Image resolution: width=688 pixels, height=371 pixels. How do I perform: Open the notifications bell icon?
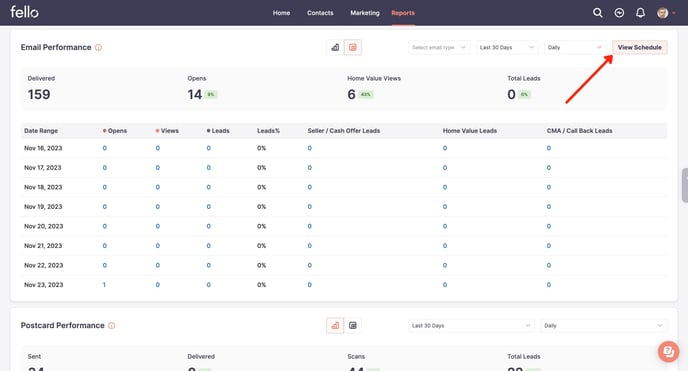641,13
